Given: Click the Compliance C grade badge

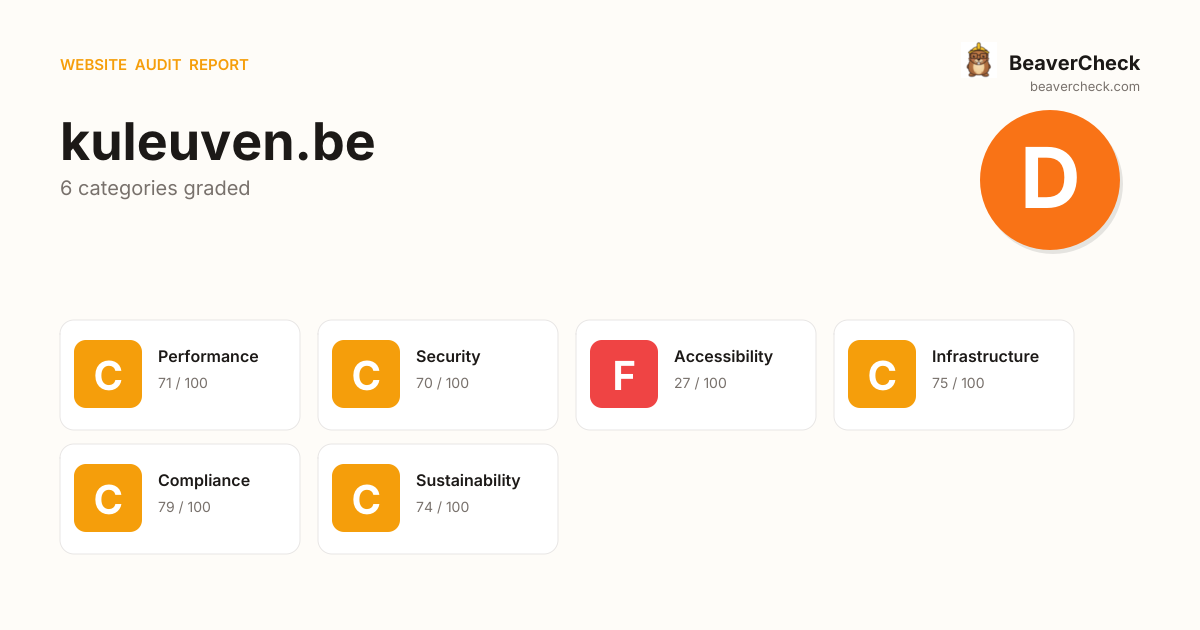Looking at the screenshot, I should click(x=108, y=498).
